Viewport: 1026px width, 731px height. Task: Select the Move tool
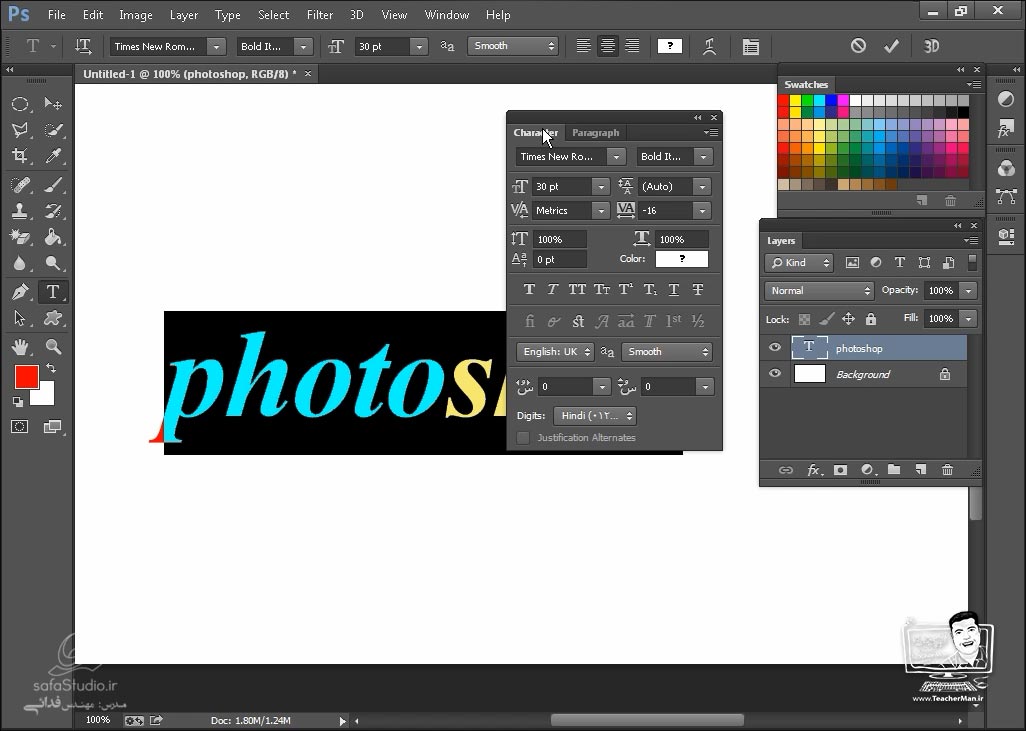point(53,104)
